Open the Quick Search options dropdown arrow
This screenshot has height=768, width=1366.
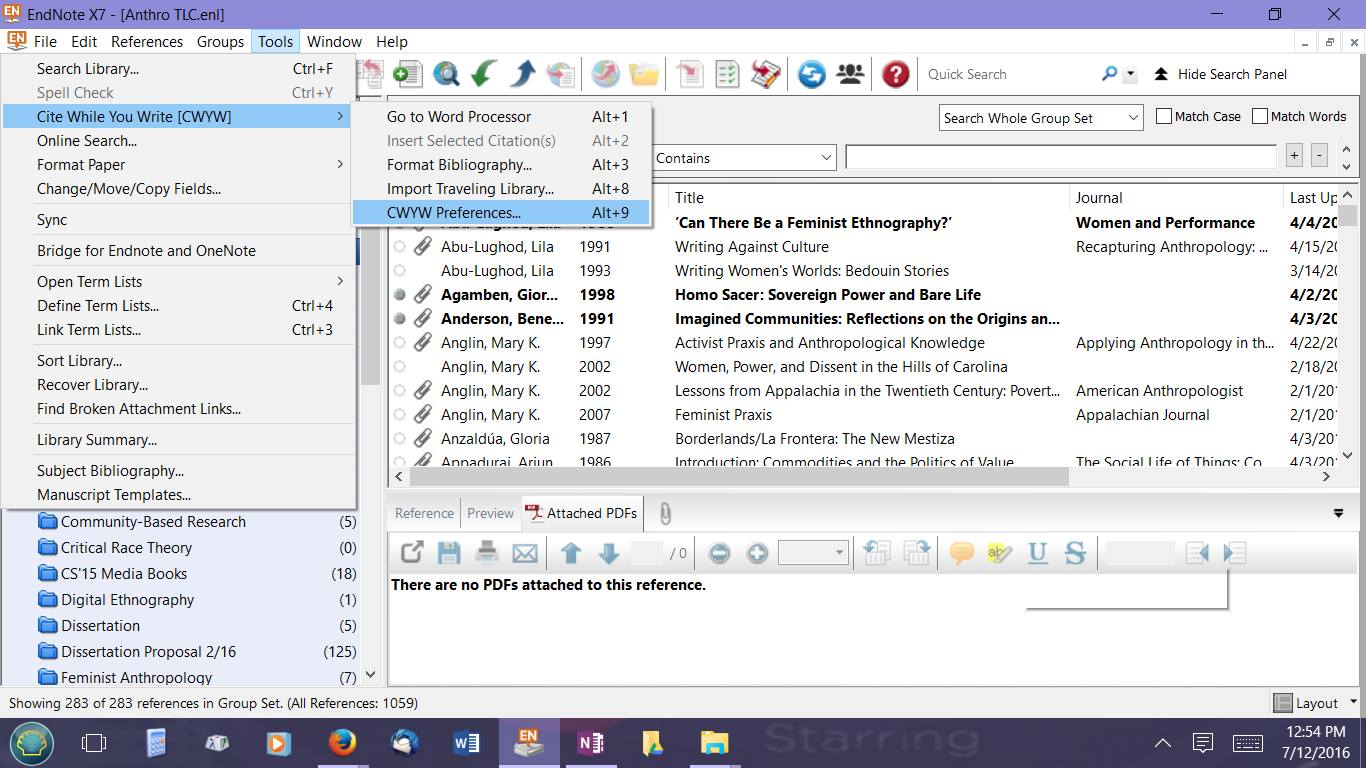[1130, 74]
